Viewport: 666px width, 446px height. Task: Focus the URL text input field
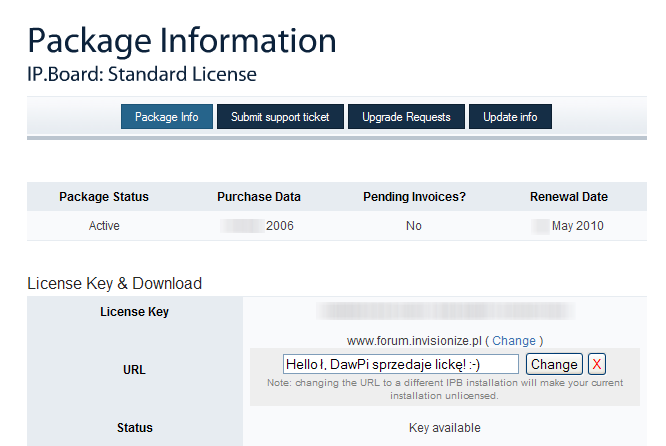pos(400,364)
